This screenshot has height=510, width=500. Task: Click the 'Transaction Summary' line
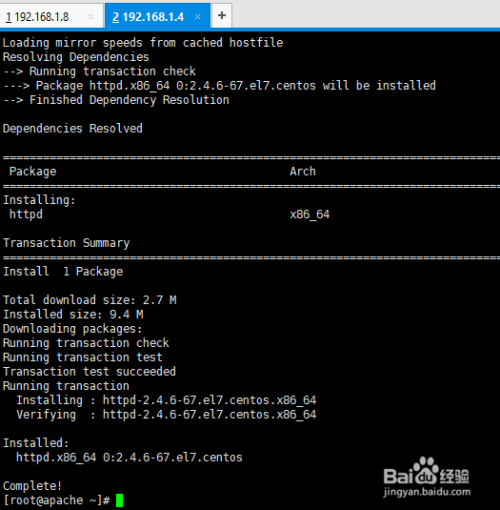point(66,243)
